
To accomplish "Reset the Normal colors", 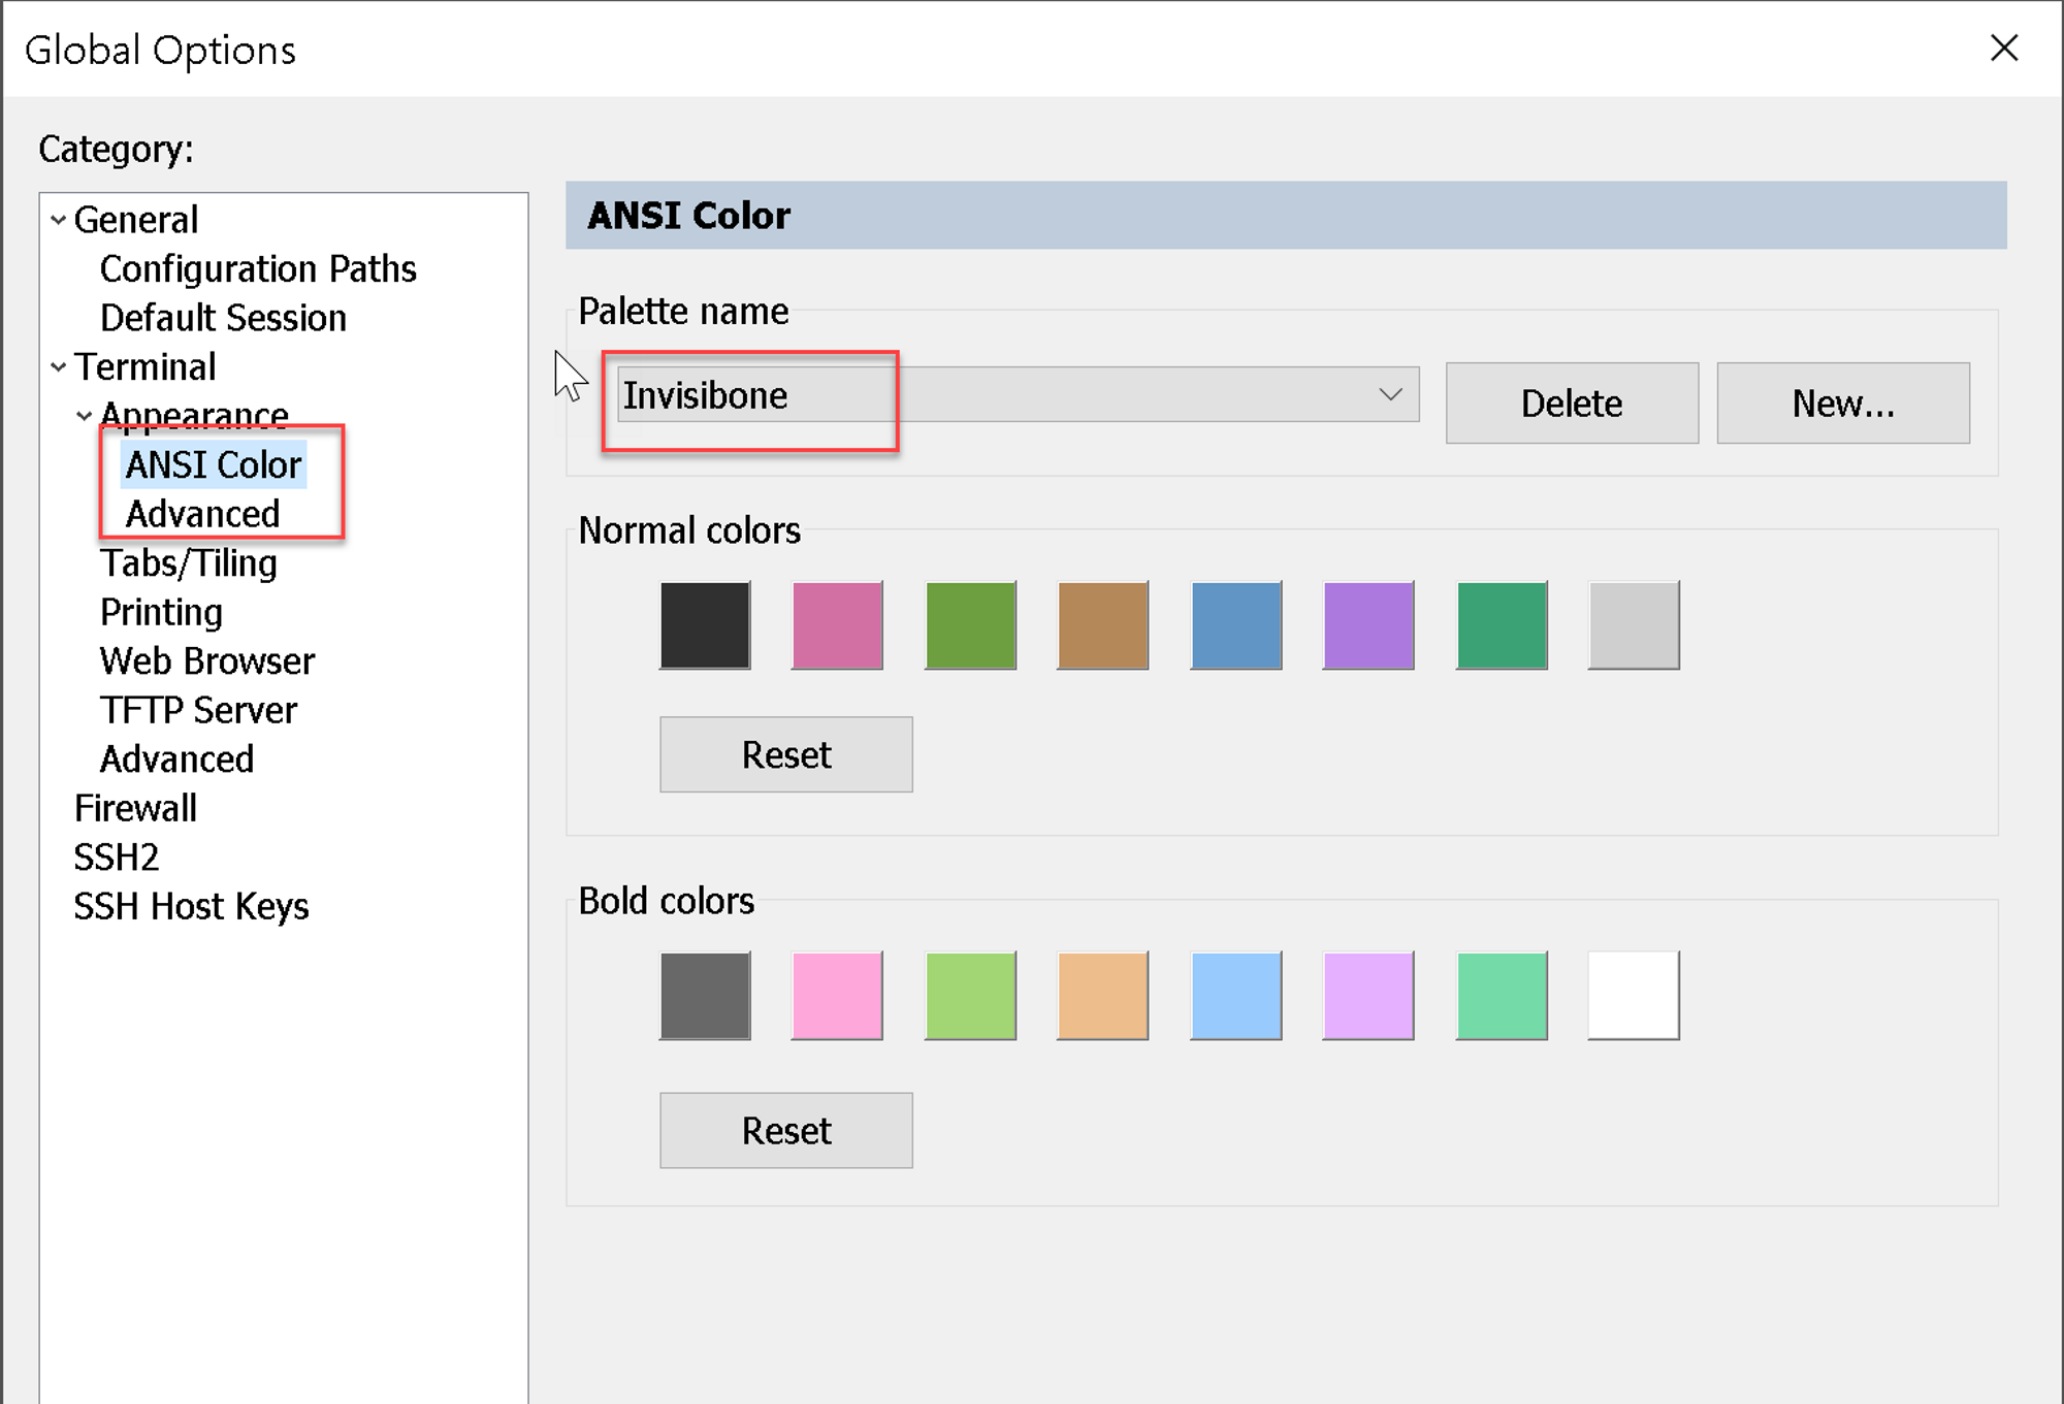I will pos(785,755).
